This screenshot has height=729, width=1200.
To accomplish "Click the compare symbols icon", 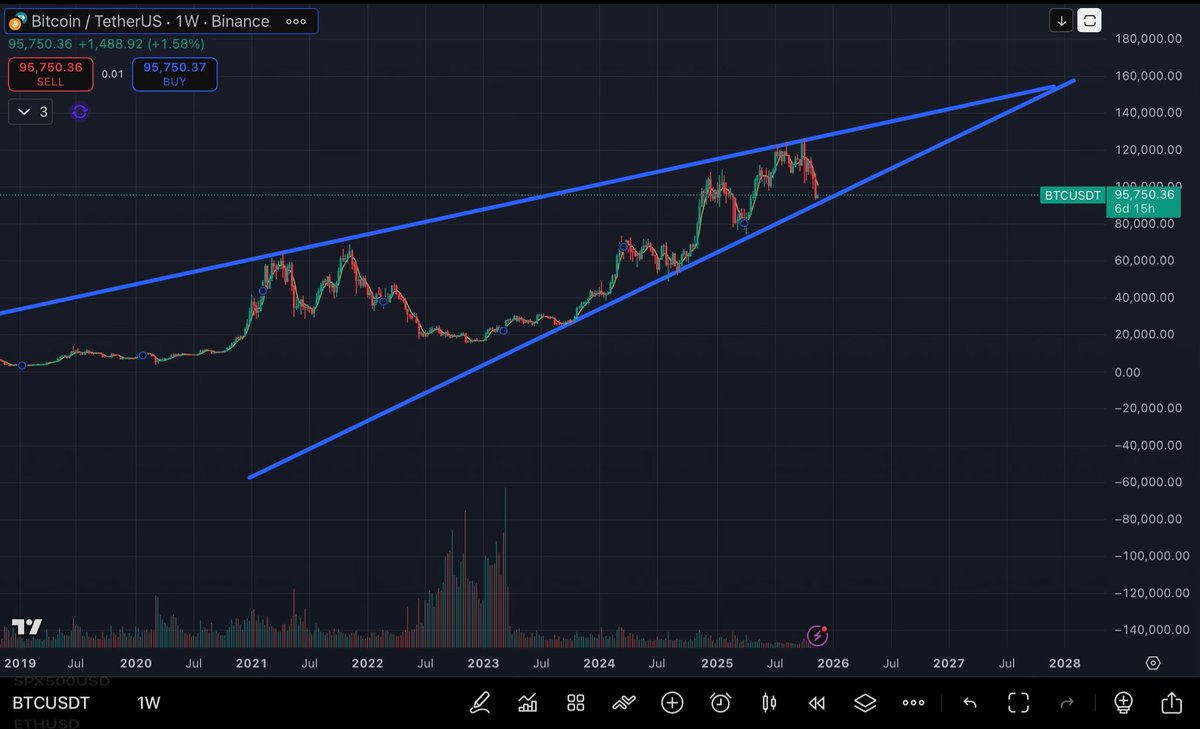I will point(623,702).
